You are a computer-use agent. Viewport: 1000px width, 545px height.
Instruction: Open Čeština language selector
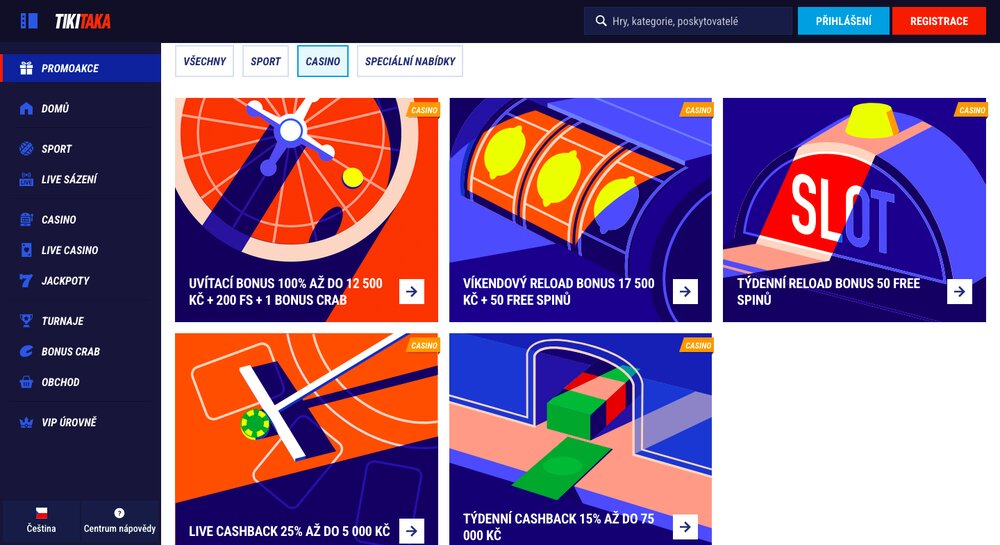41,520
